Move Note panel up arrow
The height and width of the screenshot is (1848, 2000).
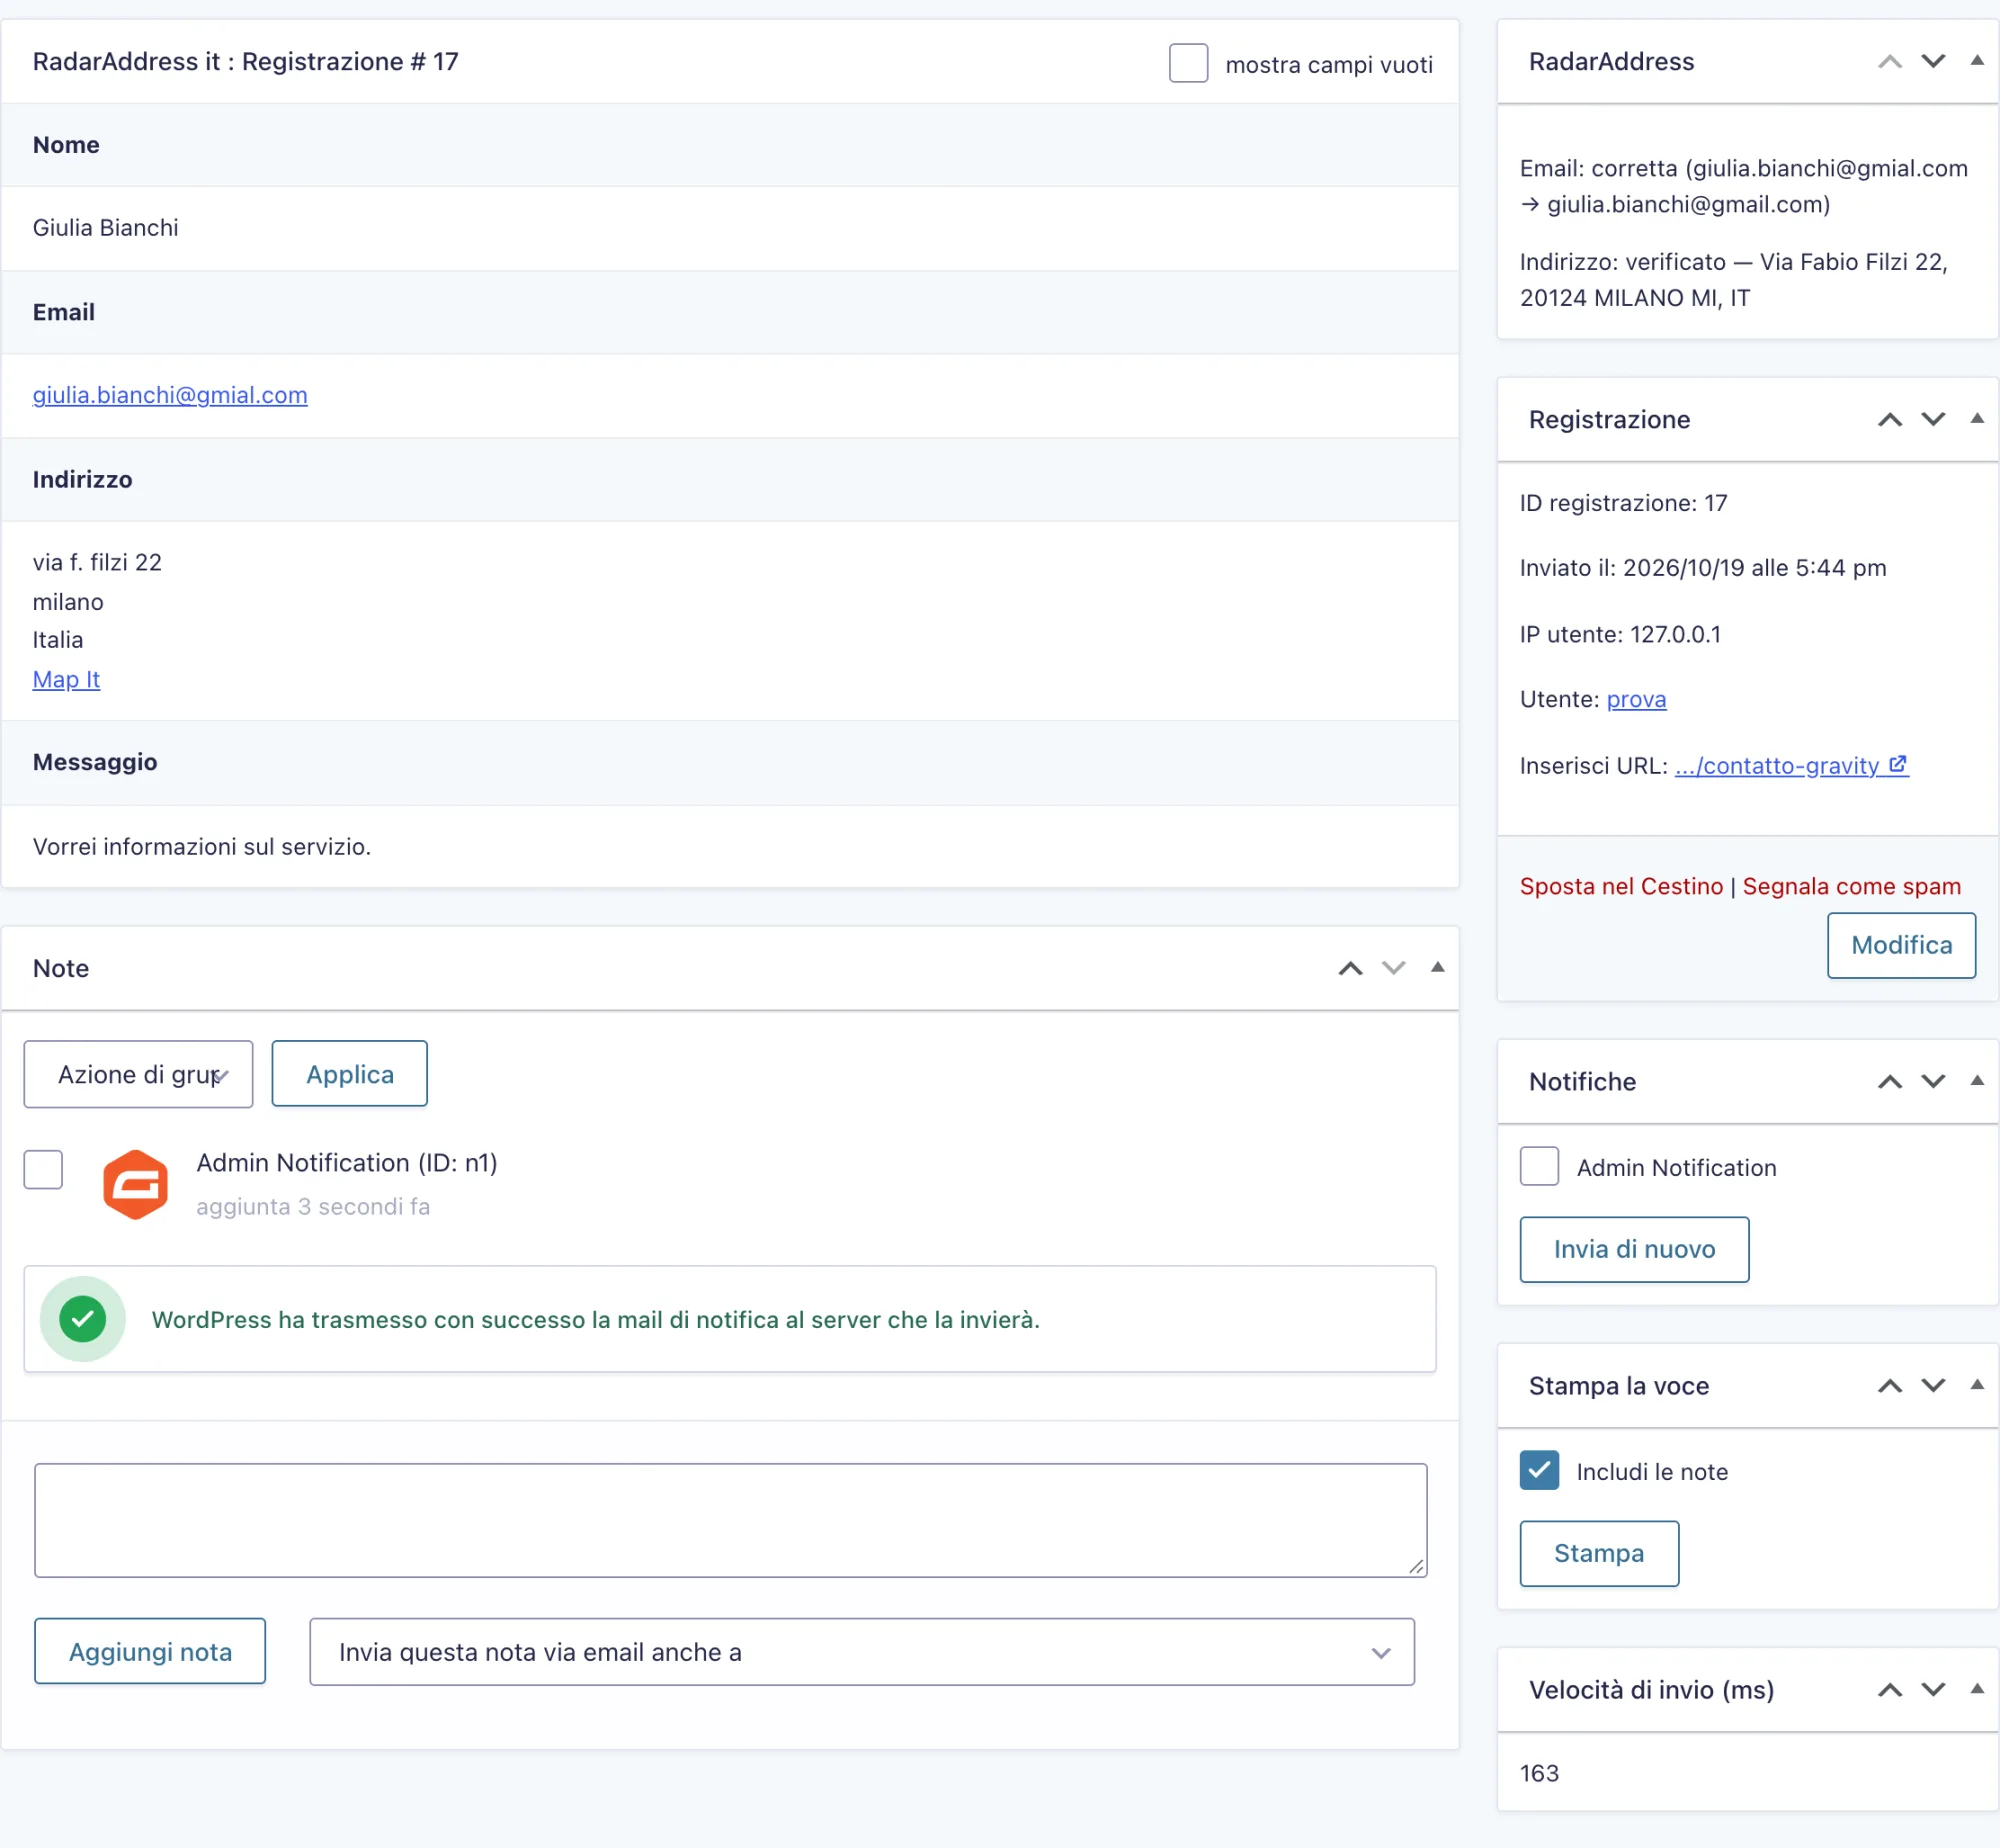tap(1350, 968)
